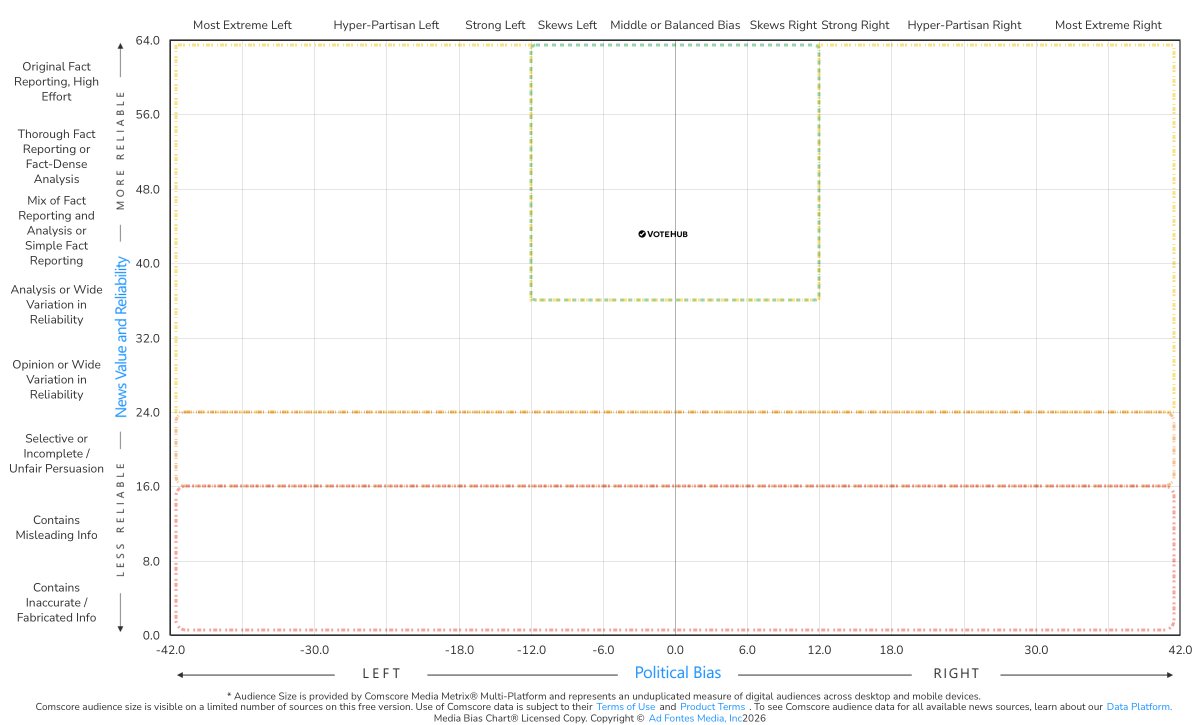Click the Analysis or Wide Variation label
The height and width of the screenshot is (725, 1200).
56,305
